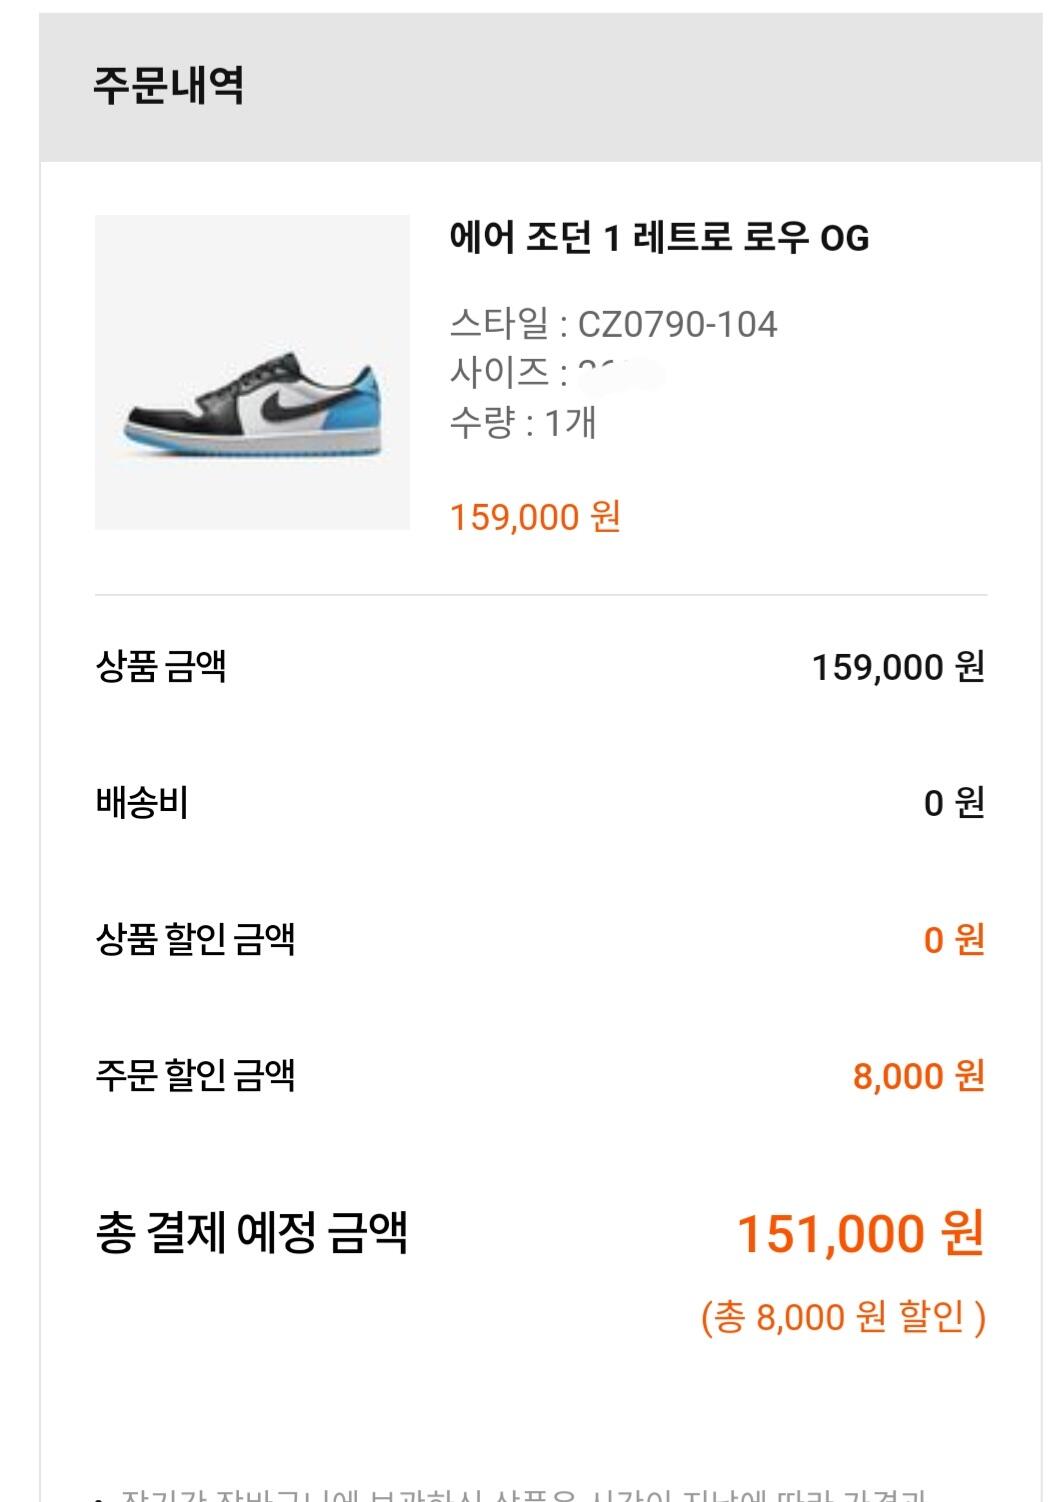Tap the 수량 : 1개 quantity text
1052x1502 pixels.
523,422
